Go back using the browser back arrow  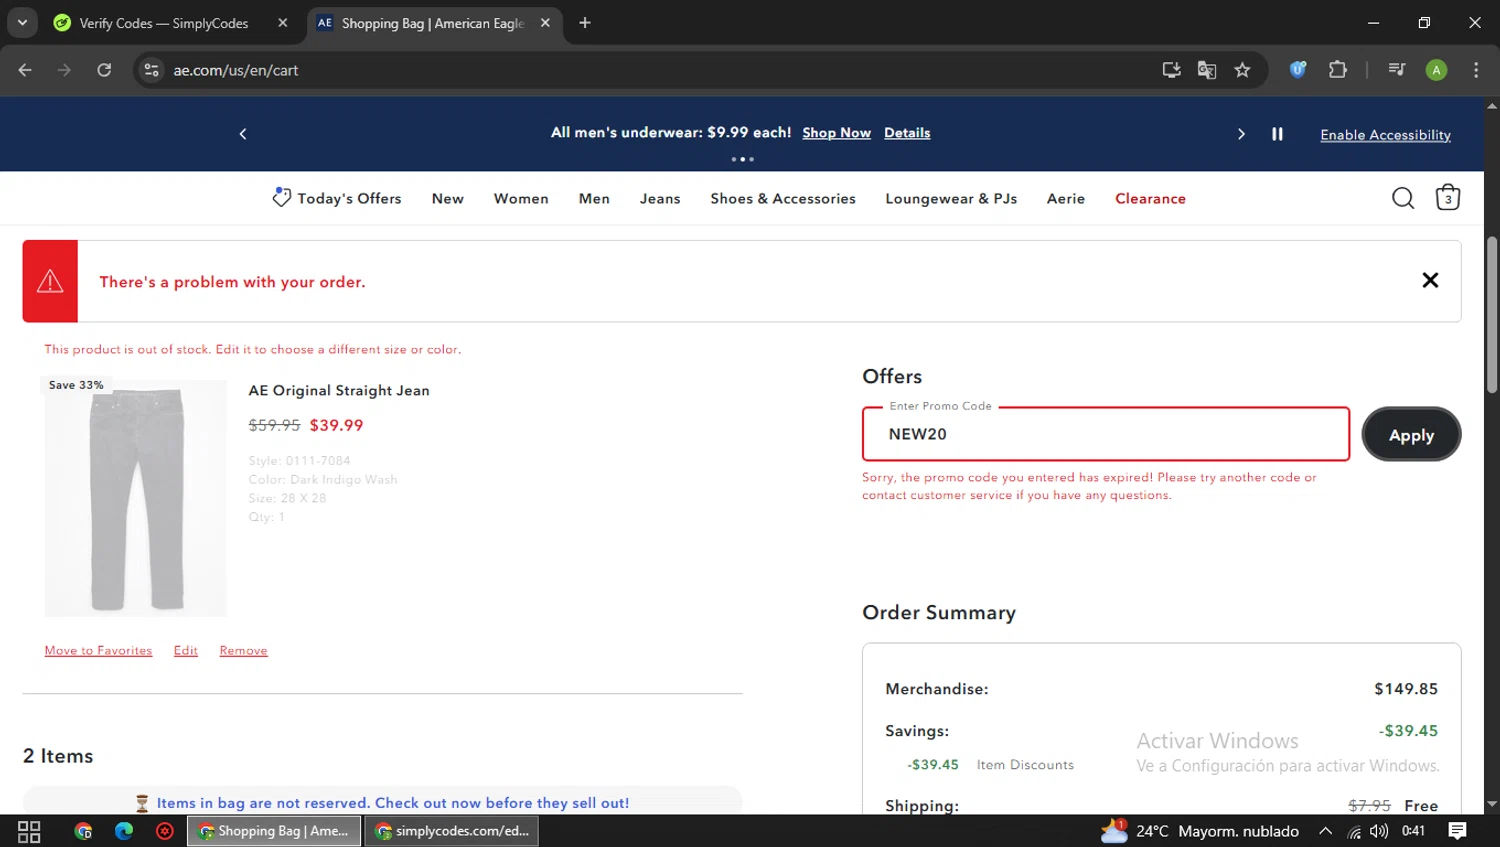pyautogui.click(x=25, y=70)
